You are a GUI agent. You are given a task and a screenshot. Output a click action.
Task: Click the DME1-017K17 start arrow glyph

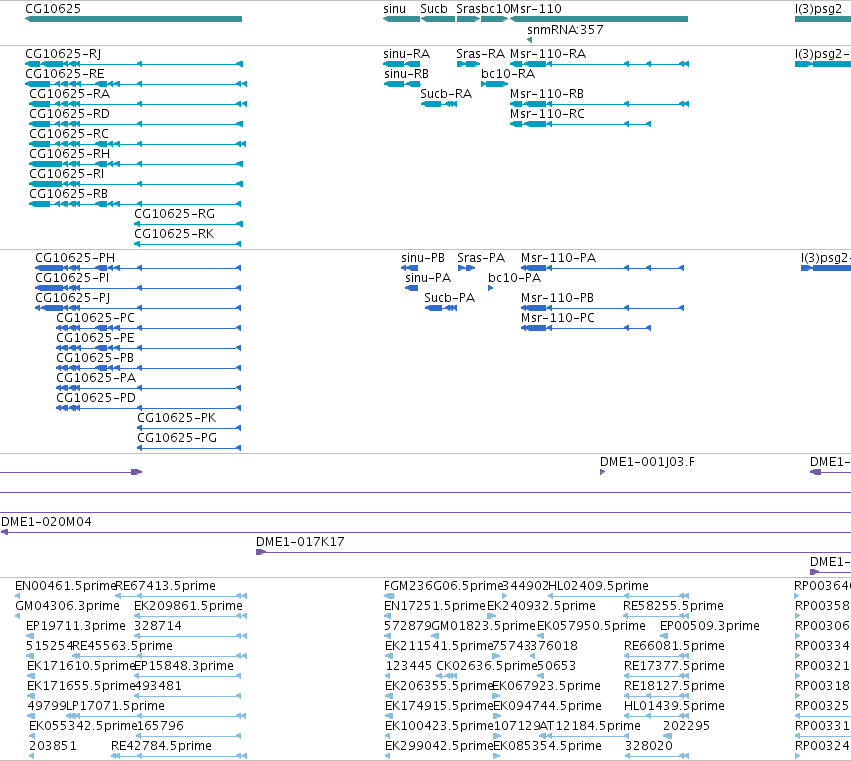click(x=261, y=552)
